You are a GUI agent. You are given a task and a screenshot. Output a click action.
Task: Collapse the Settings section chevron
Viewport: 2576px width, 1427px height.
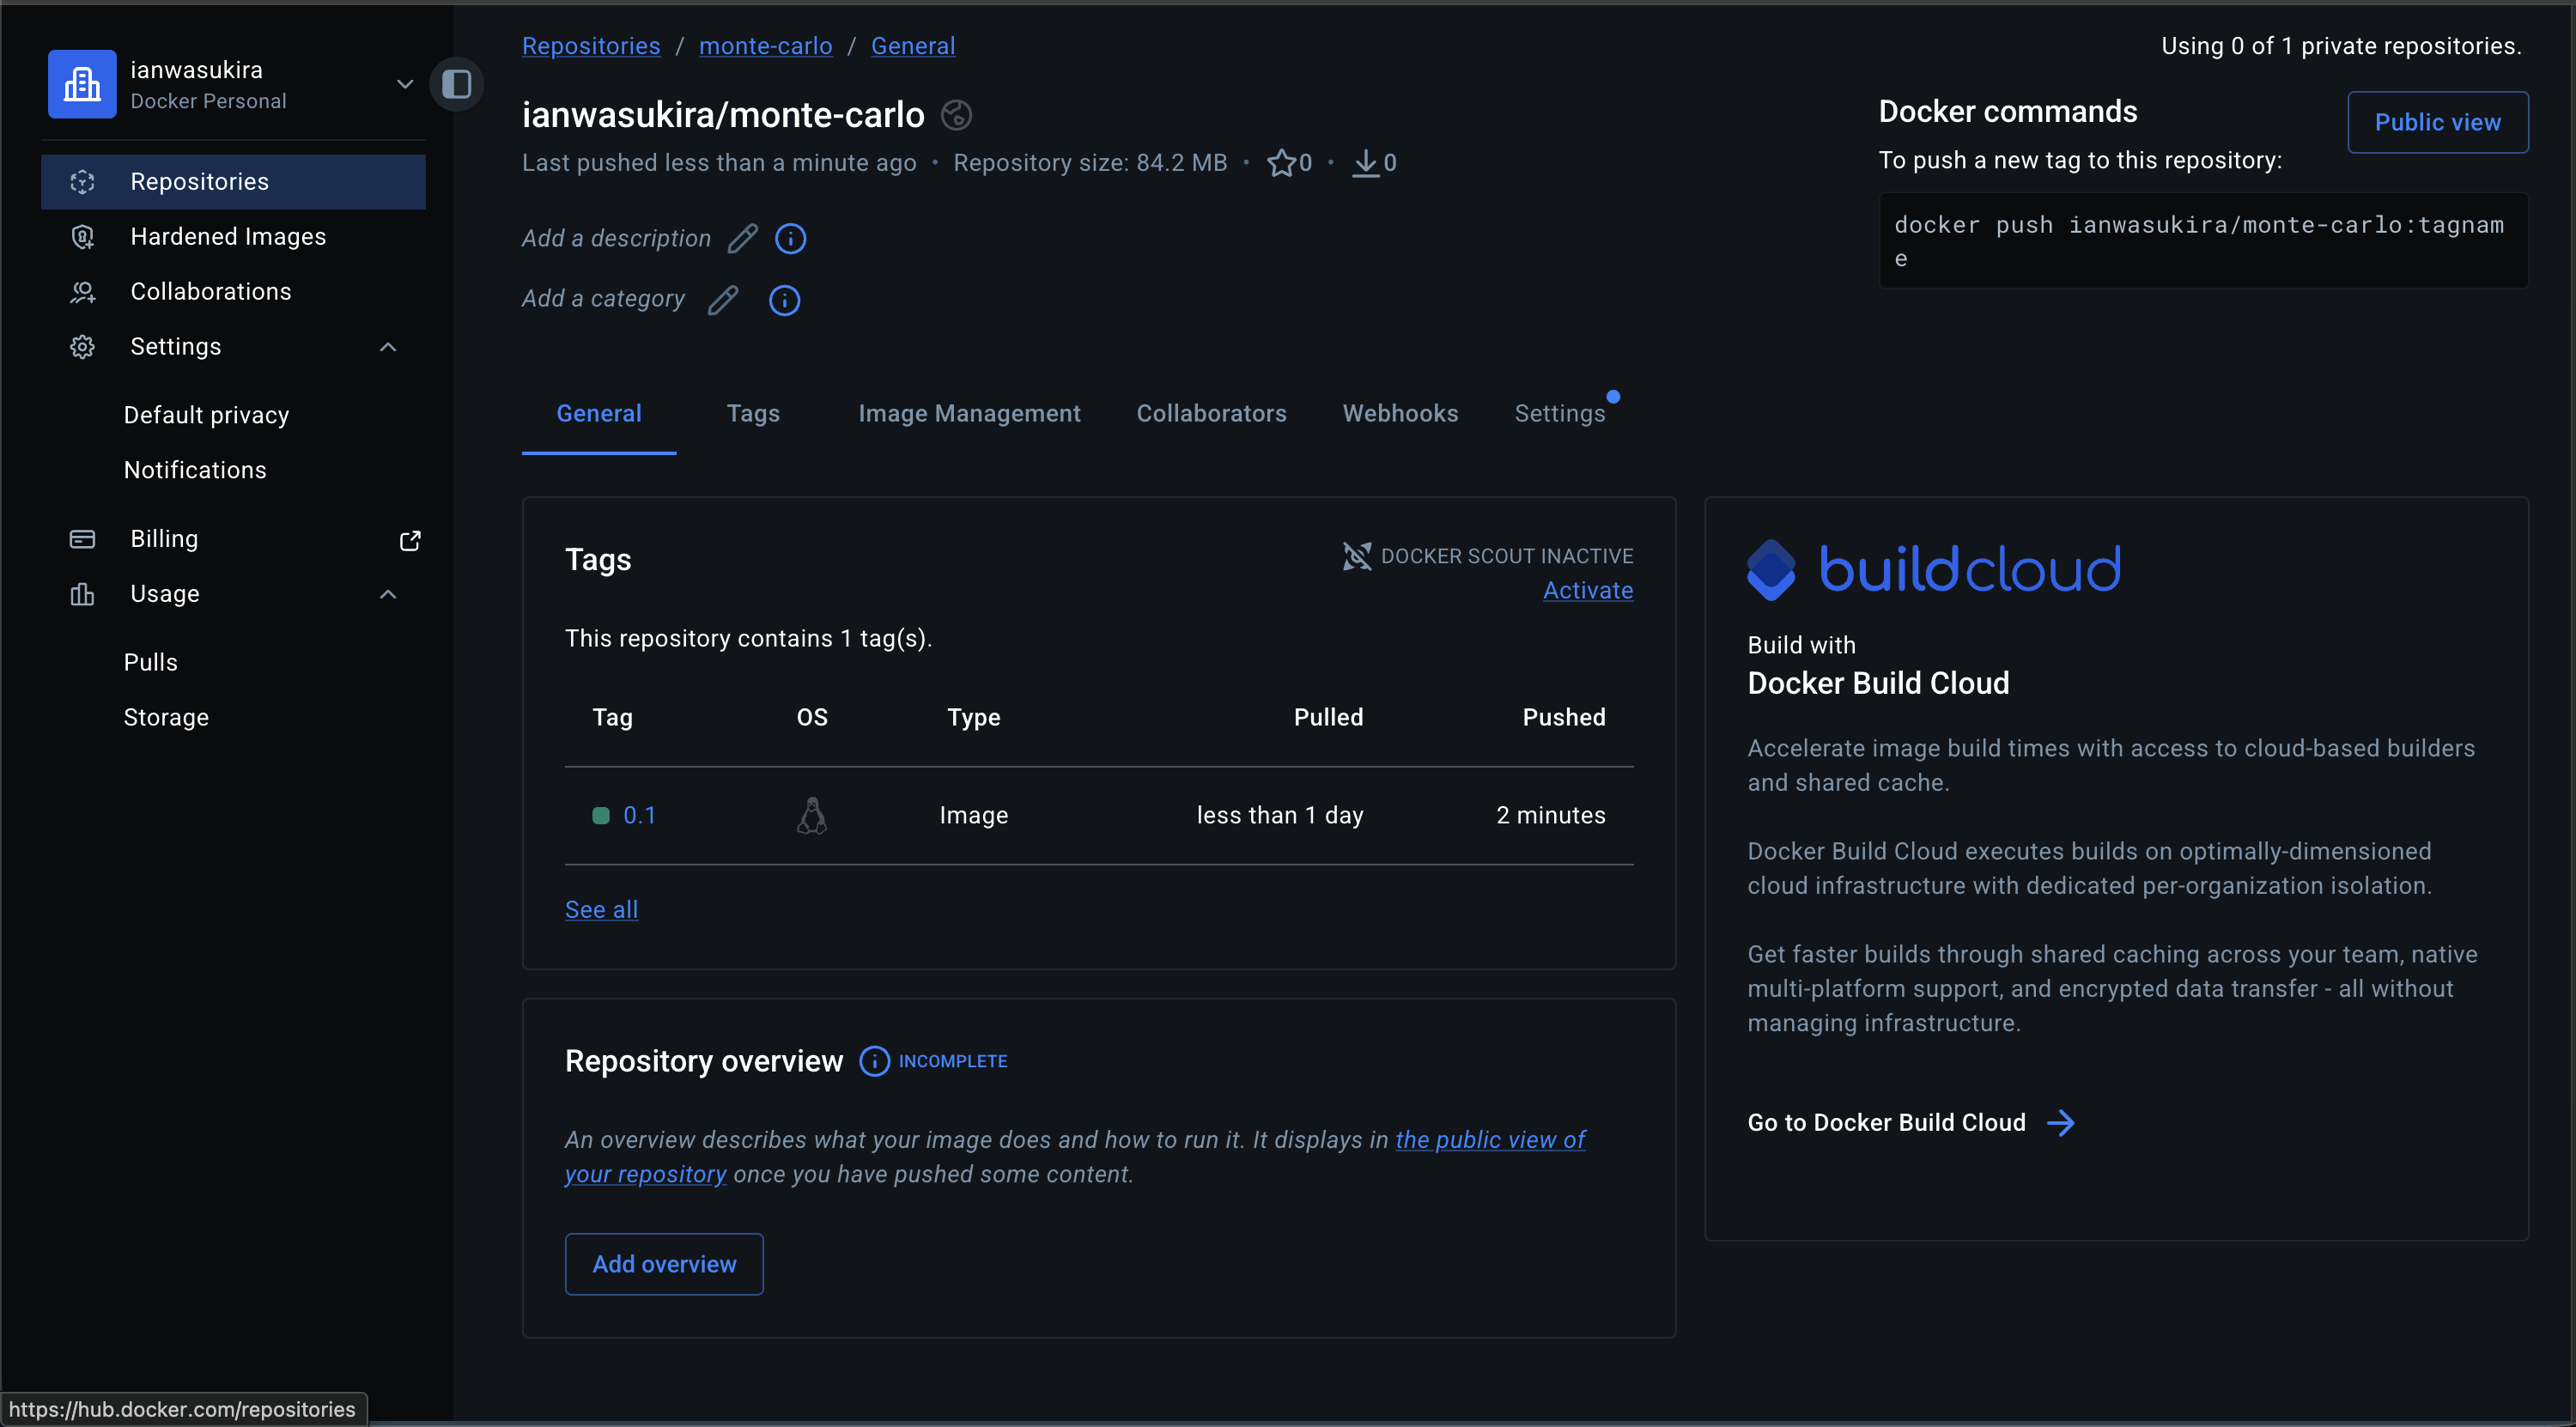point(388,346)
